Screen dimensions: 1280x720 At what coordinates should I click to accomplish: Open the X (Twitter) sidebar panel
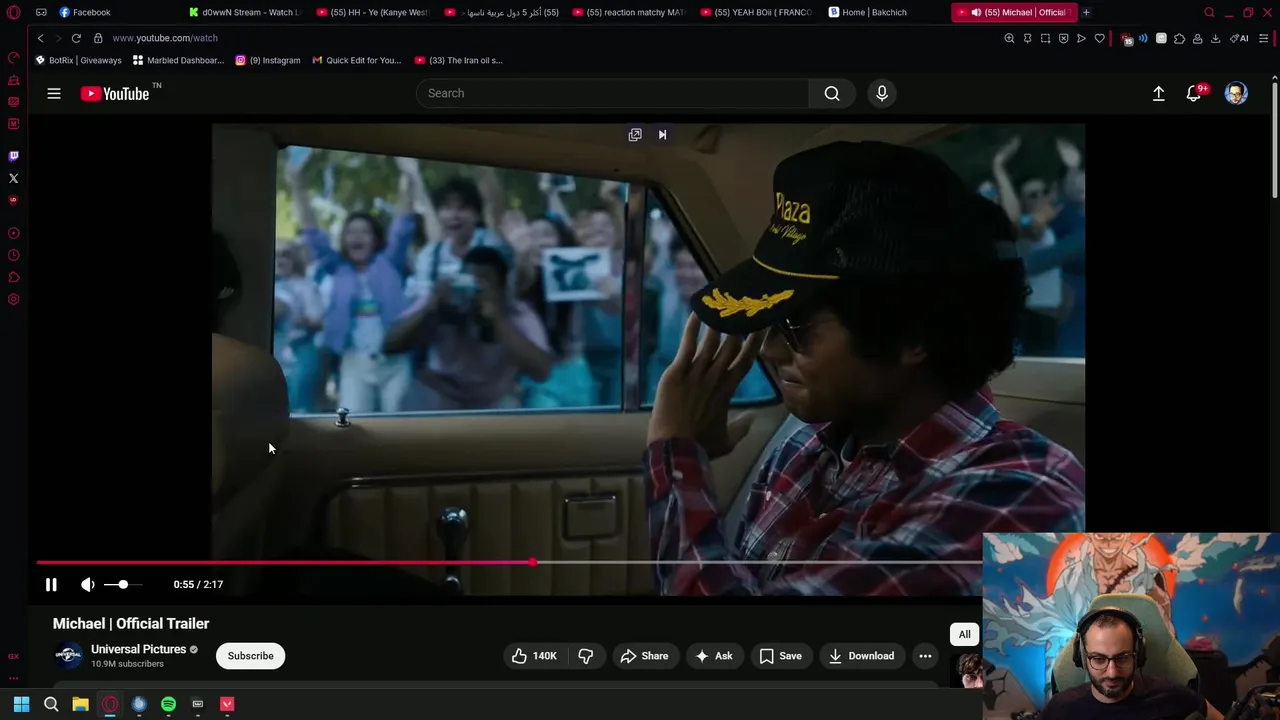click(13, 178)
